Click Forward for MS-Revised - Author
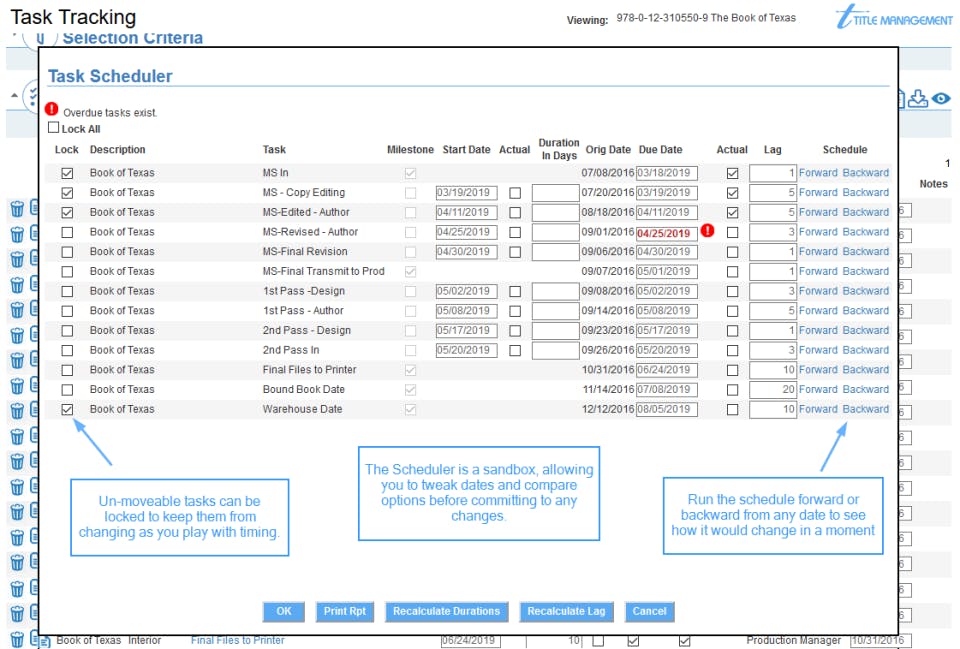The height and width of the screenshot is (649, 960). [x=818, y=232]
